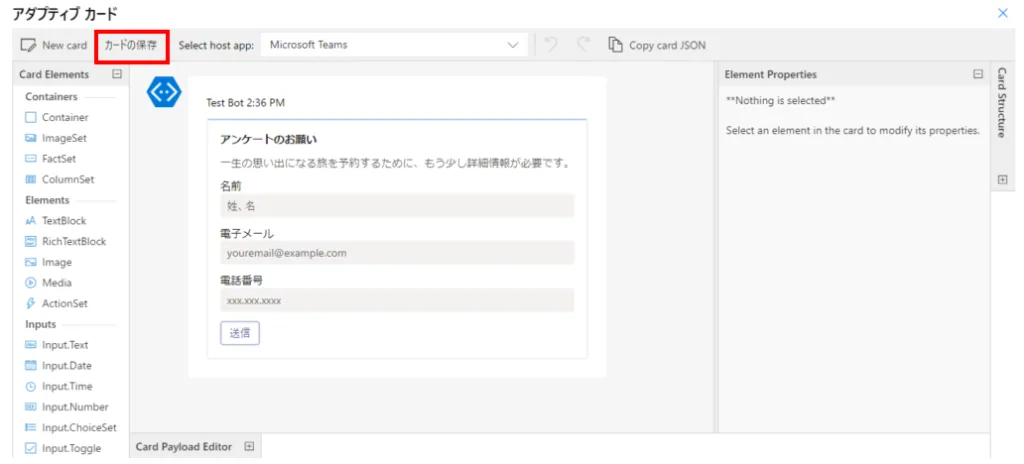Viewport: 1024px width, 464px height.
Task: Expand the Card Structure side panel
Action: pyautogui.click(x=1002, y=180)
